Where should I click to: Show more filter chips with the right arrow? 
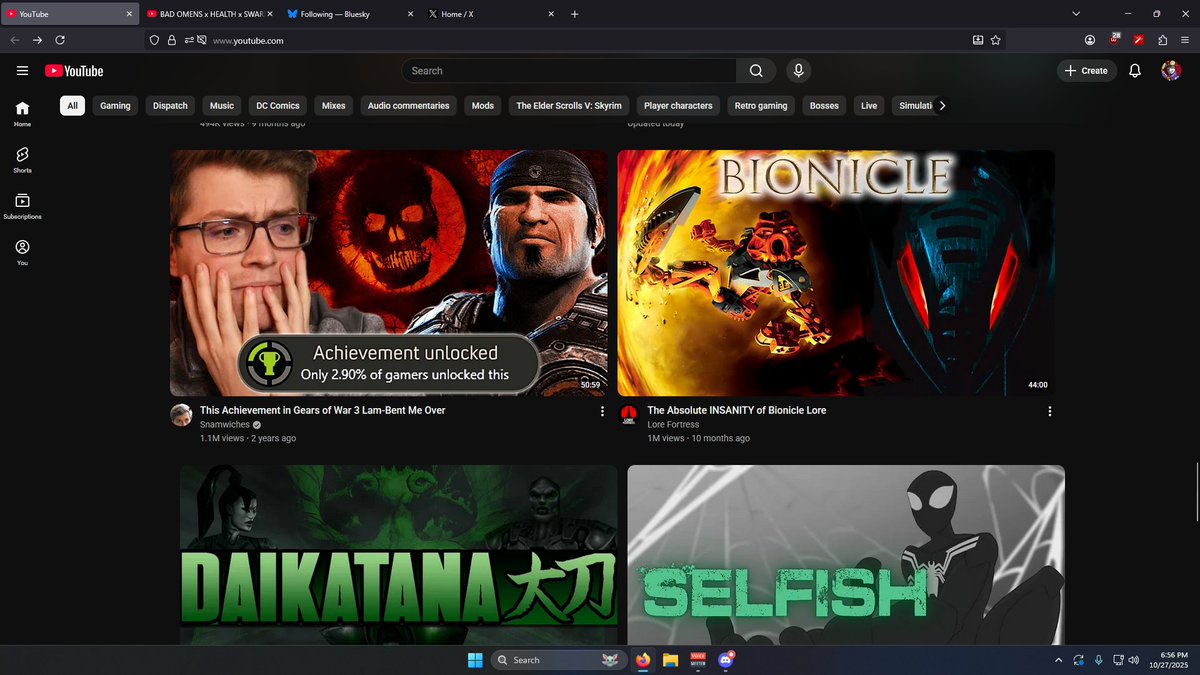(941, 105)
